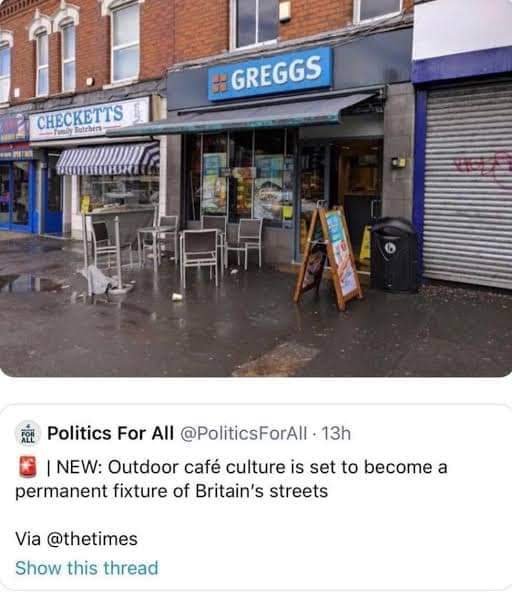Click Show this thread
This screenshot has width=512, height=599.
point(87,568)
